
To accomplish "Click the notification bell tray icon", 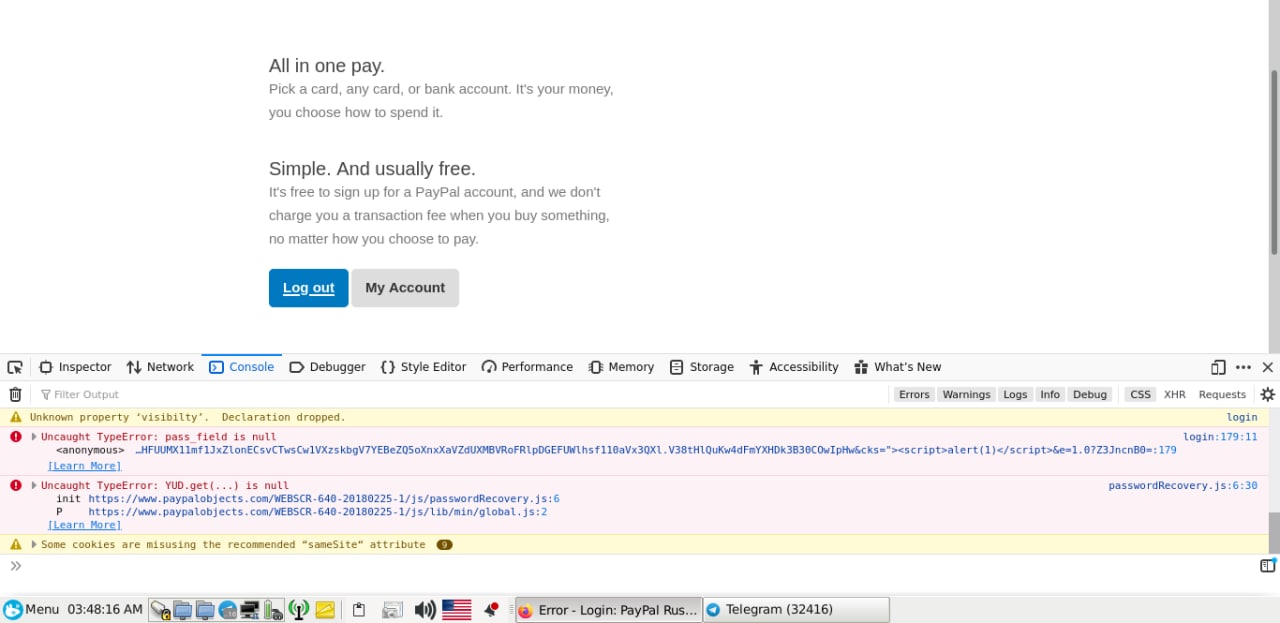I will point(491,608).
